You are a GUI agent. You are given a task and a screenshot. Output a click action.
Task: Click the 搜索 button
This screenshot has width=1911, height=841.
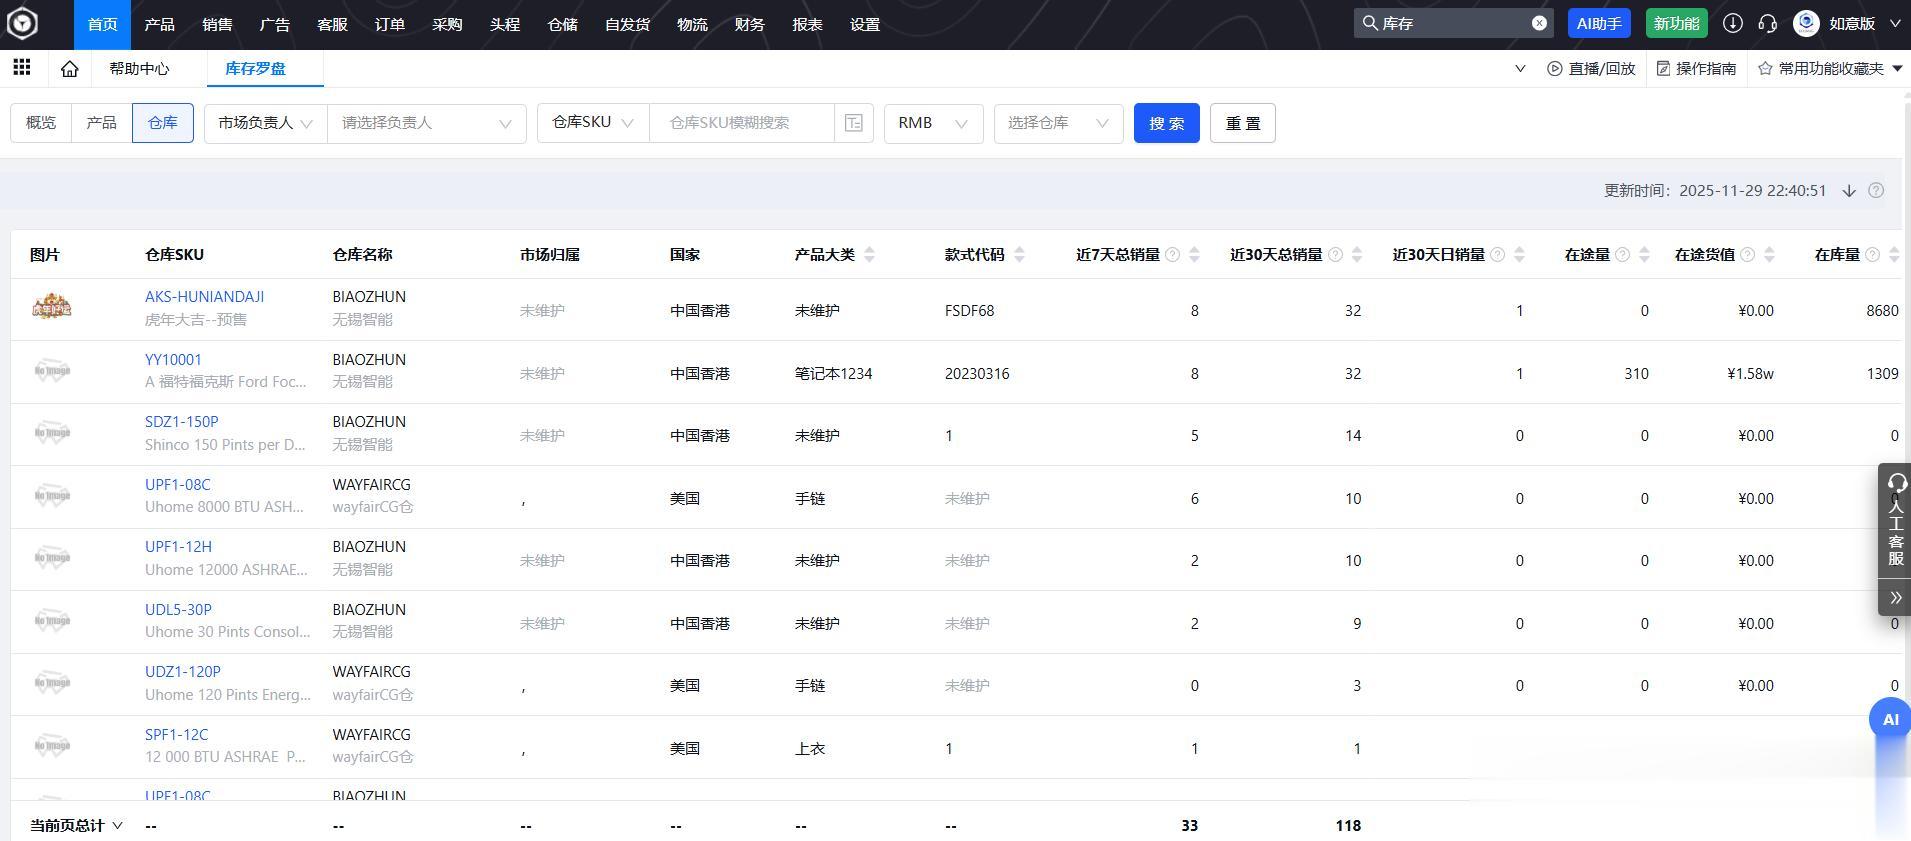pyautogui.click(x=1167, y=123)
